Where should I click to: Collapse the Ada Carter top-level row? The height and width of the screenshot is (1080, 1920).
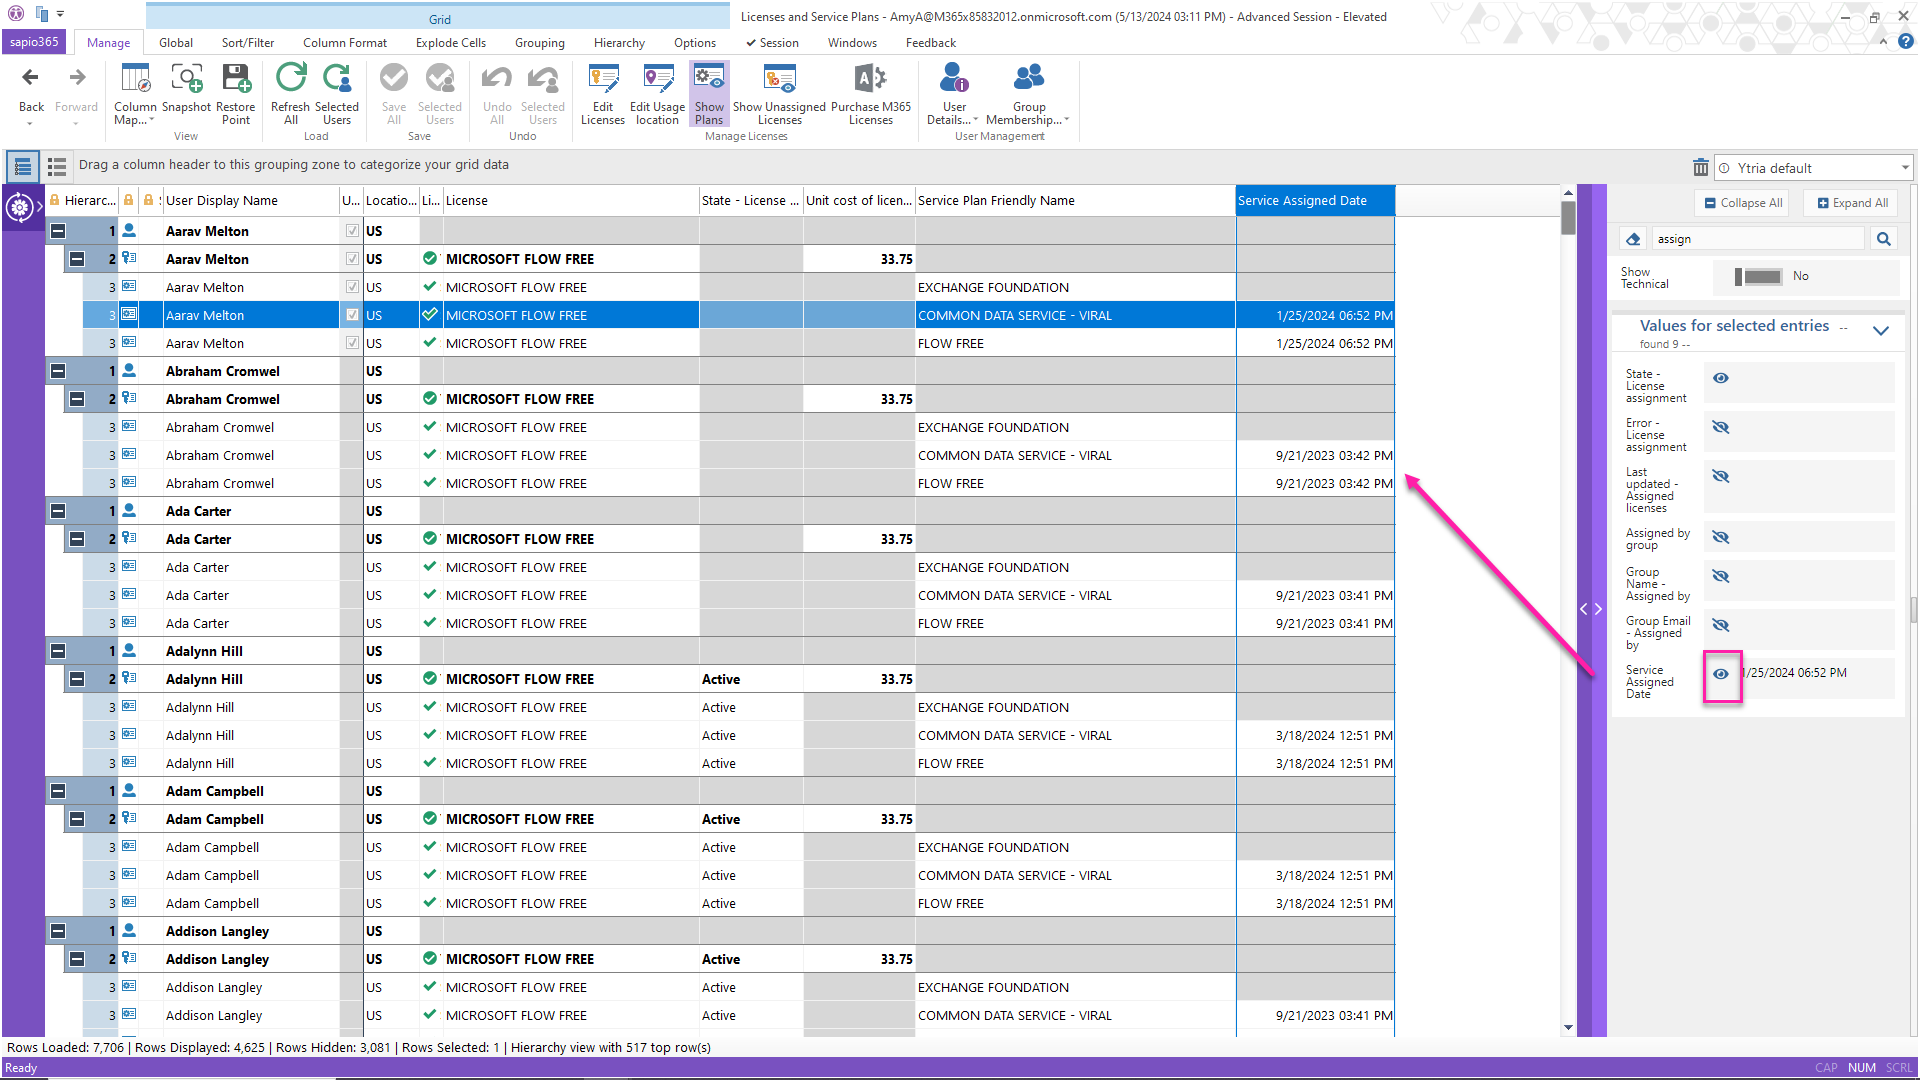(x=58, y=511)
